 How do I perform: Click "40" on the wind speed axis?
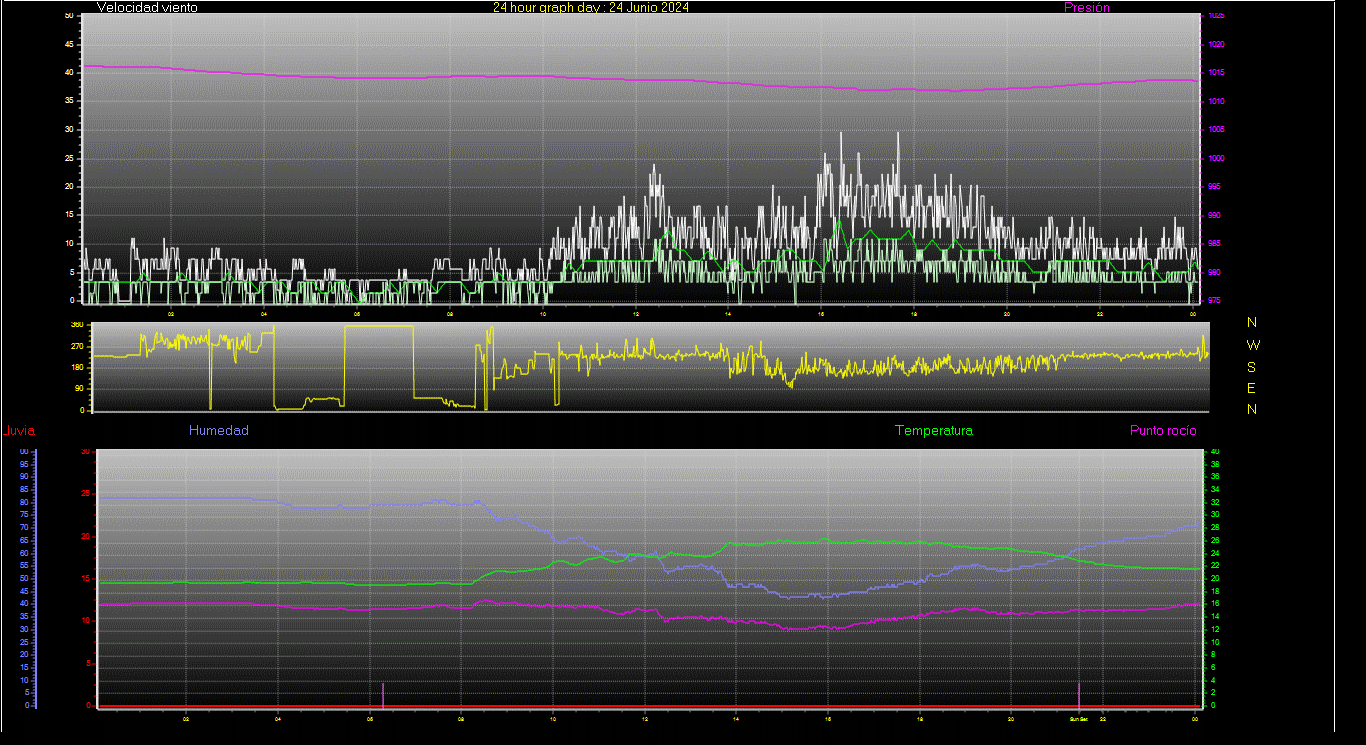(x=69, y=73)
